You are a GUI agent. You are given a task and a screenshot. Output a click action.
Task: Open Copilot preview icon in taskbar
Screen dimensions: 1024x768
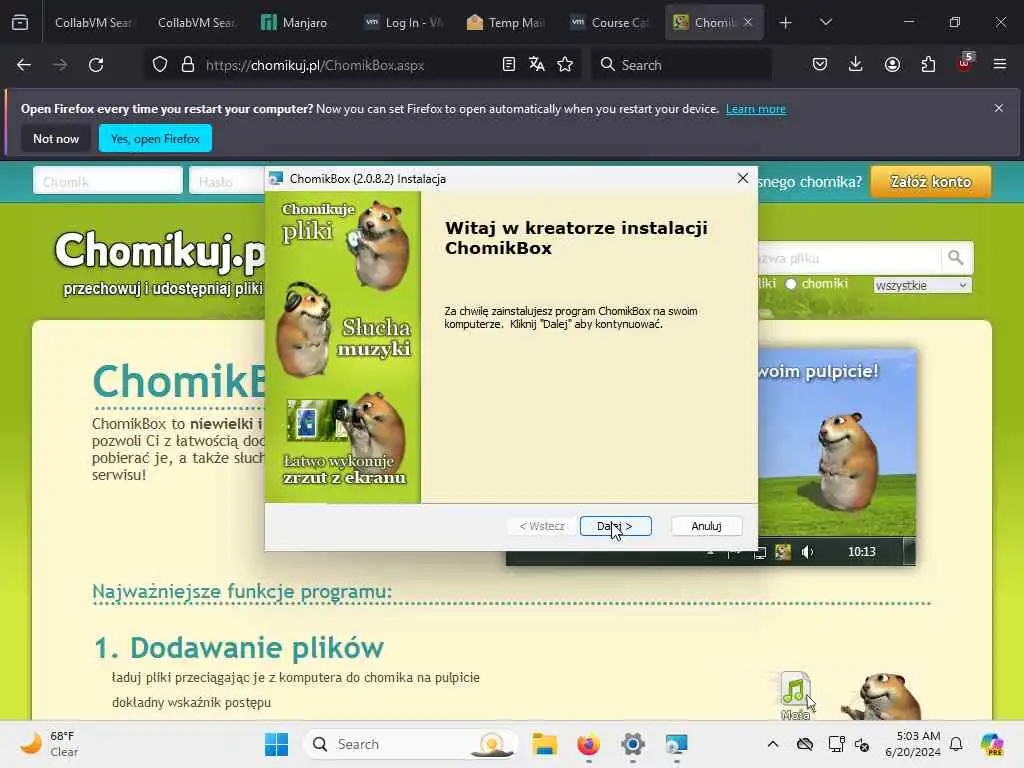click(992, 744)
